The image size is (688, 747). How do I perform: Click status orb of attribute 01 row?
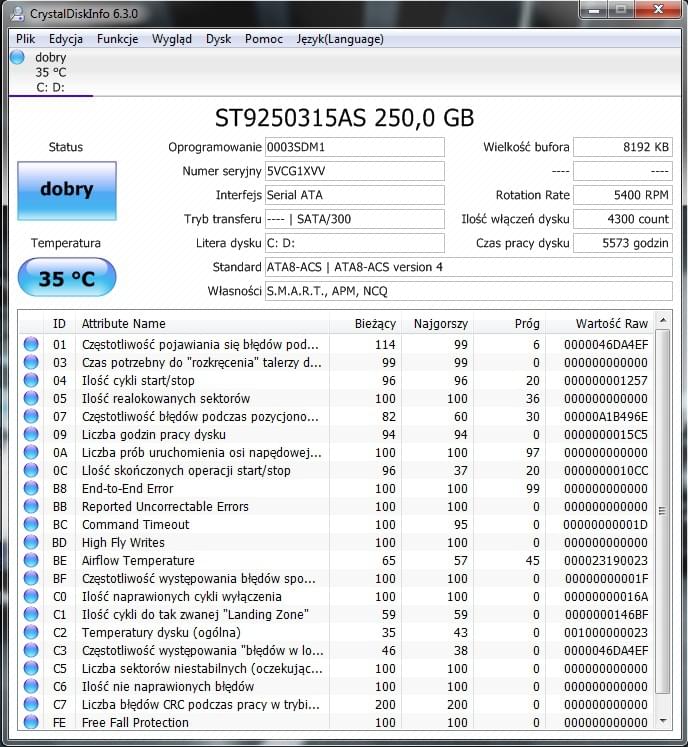click(x=31, y=344)
